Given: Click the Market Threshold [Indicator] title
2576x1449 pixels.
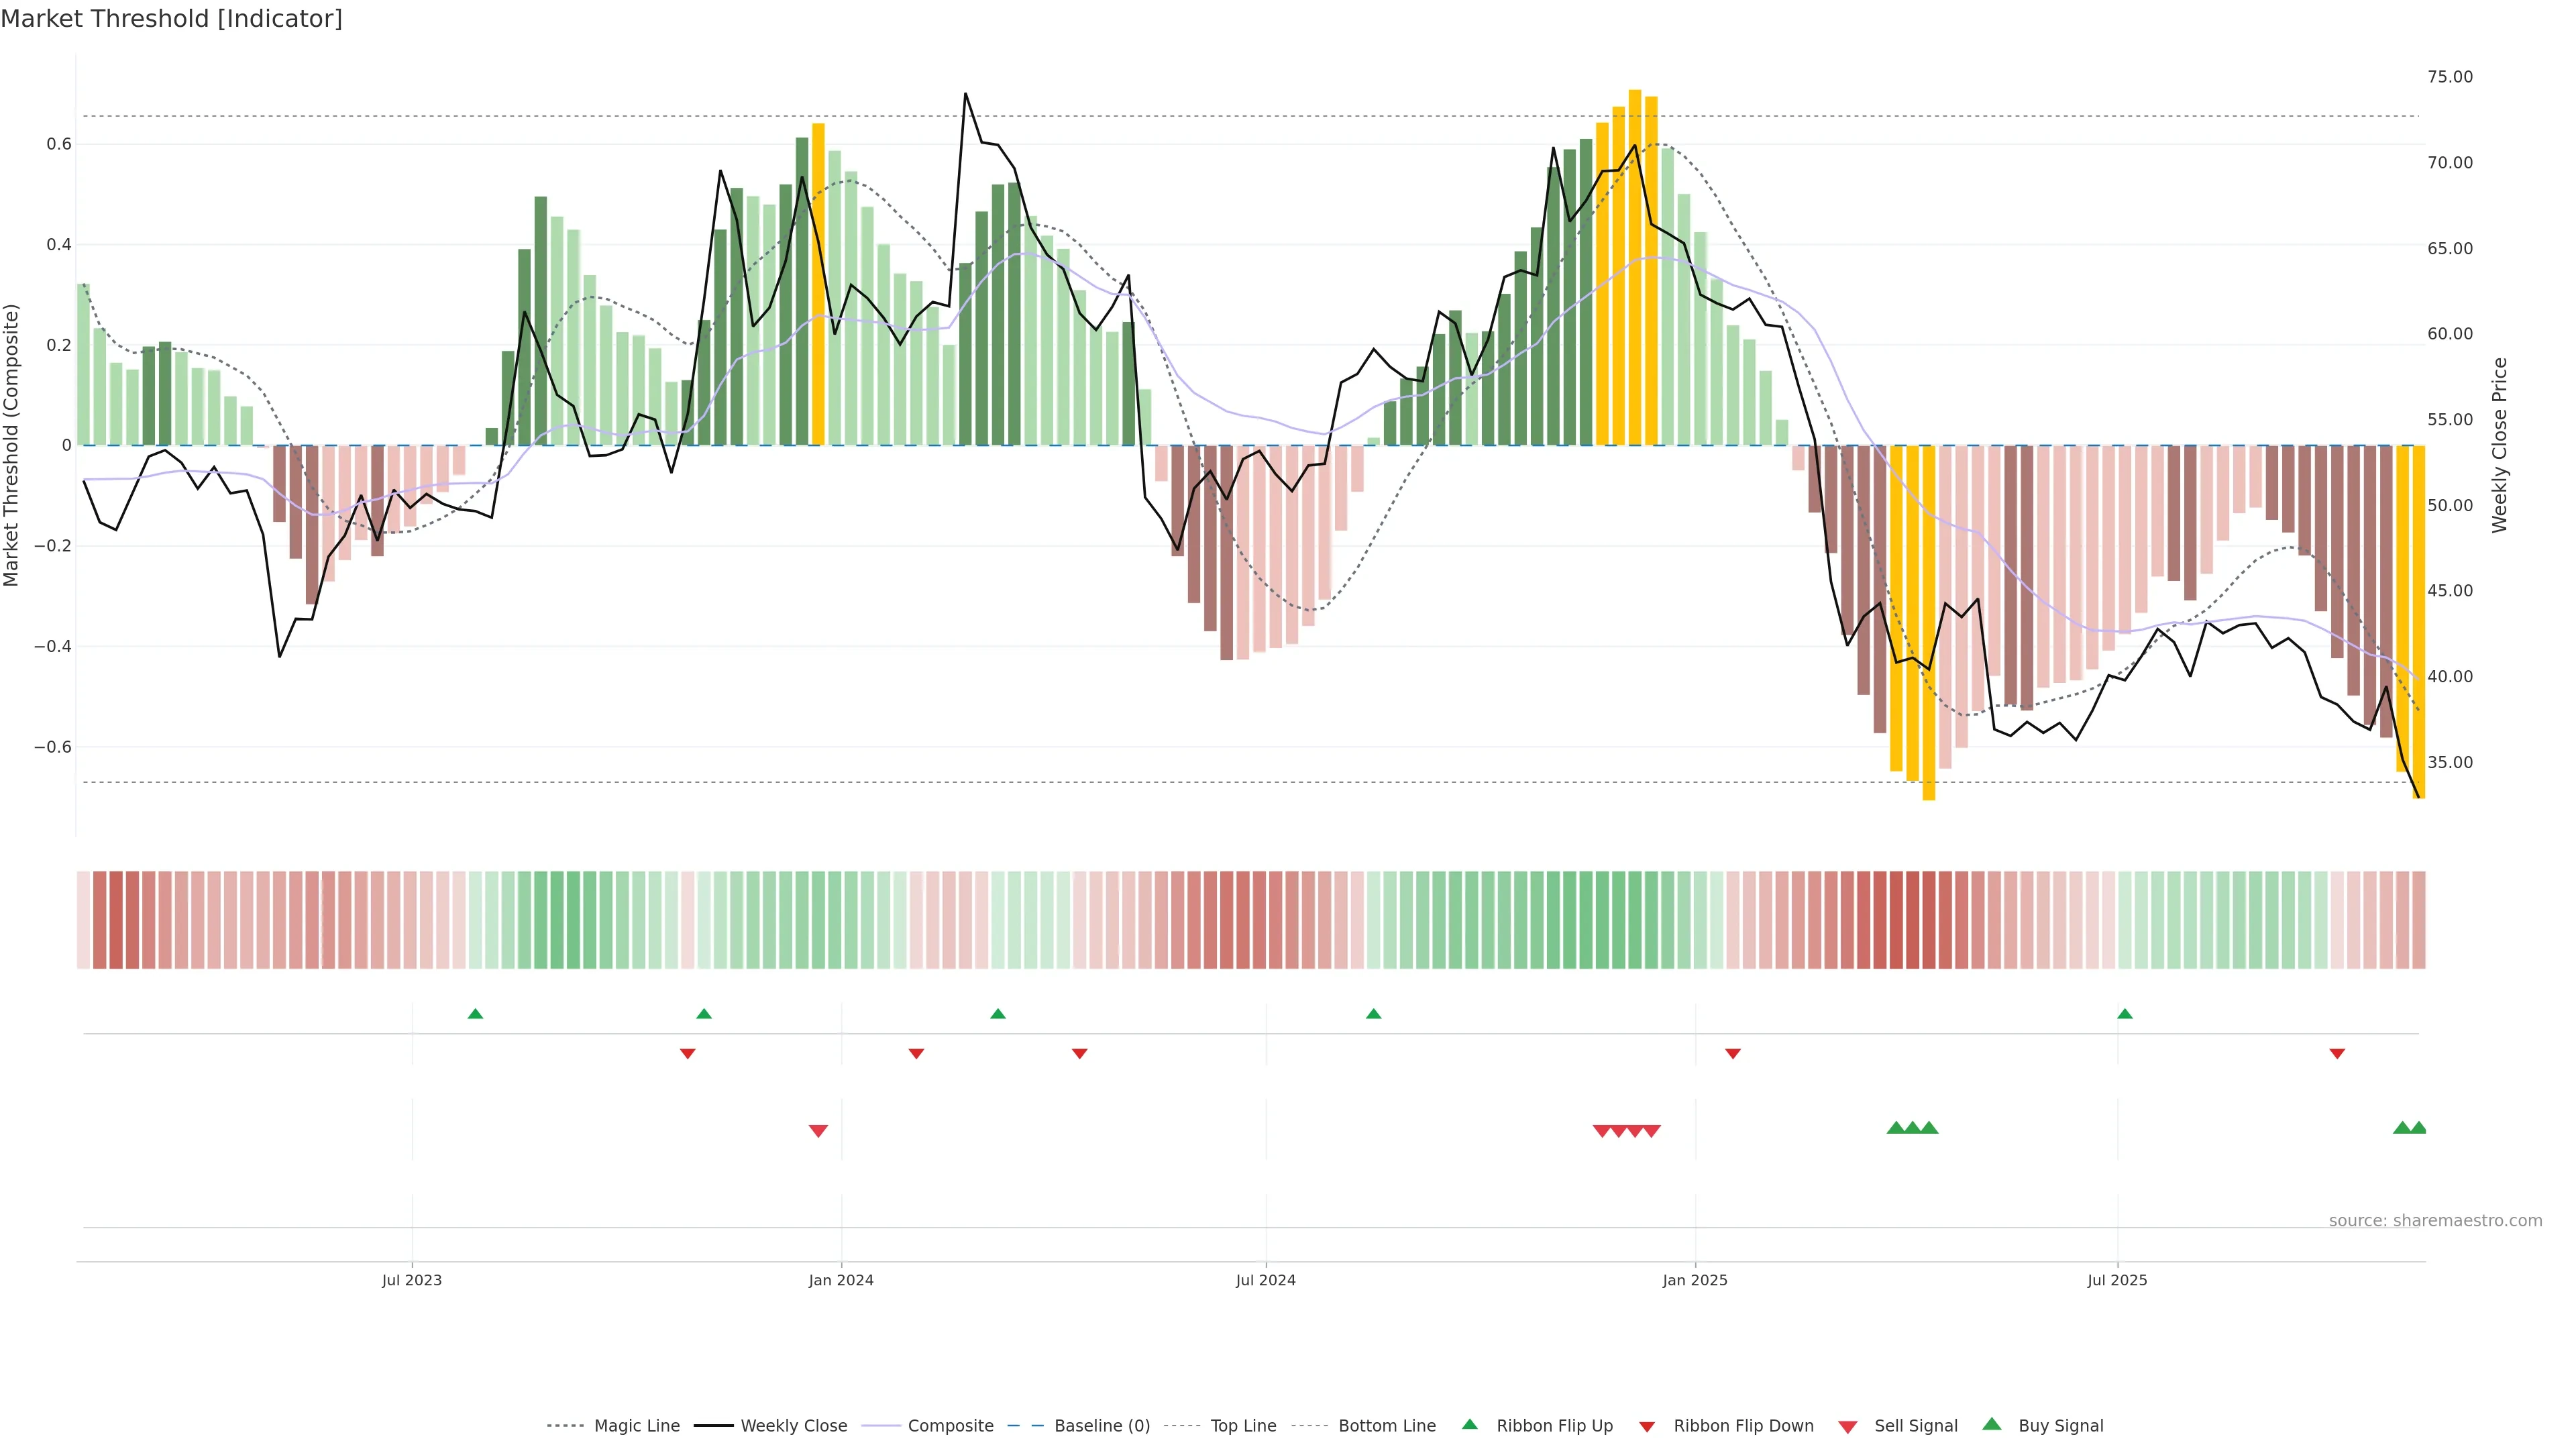Looking at the screenshot, I should click(x=171, y=19).
